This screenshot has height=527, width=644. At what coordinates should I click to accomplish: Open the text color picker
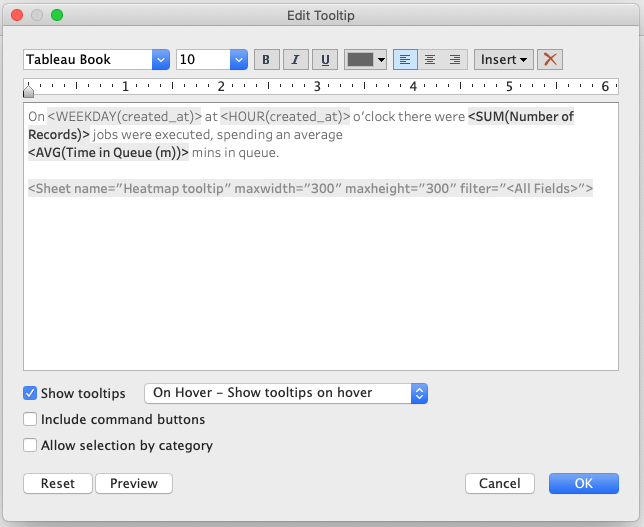pyautogui.click(x=365, y=60)
